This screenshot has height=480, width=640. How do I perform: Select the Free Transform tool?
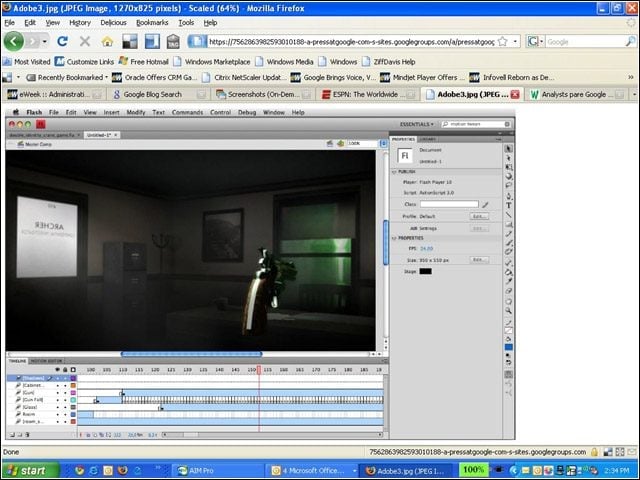point(509,167)
